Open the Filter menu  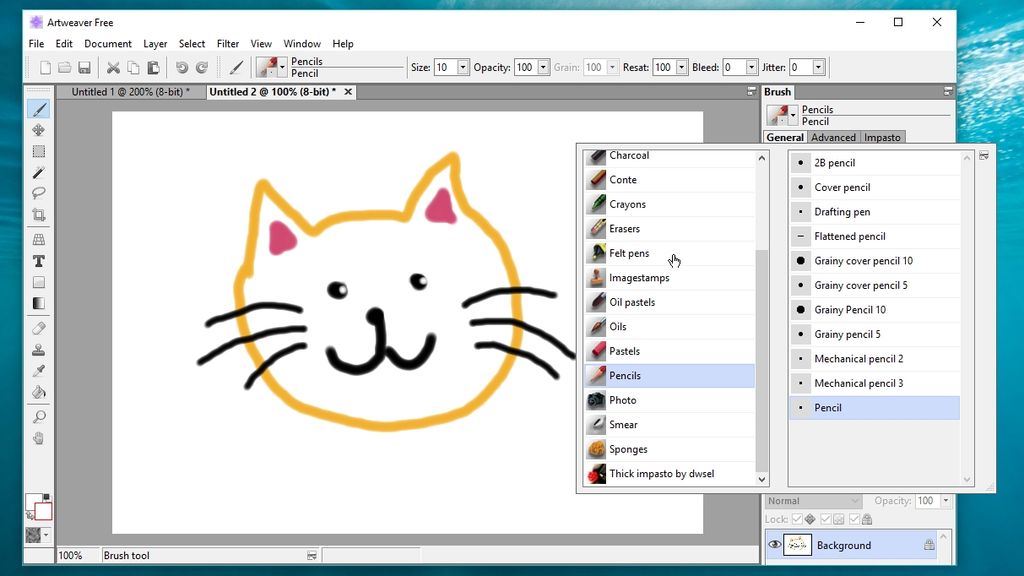(228, 44)
